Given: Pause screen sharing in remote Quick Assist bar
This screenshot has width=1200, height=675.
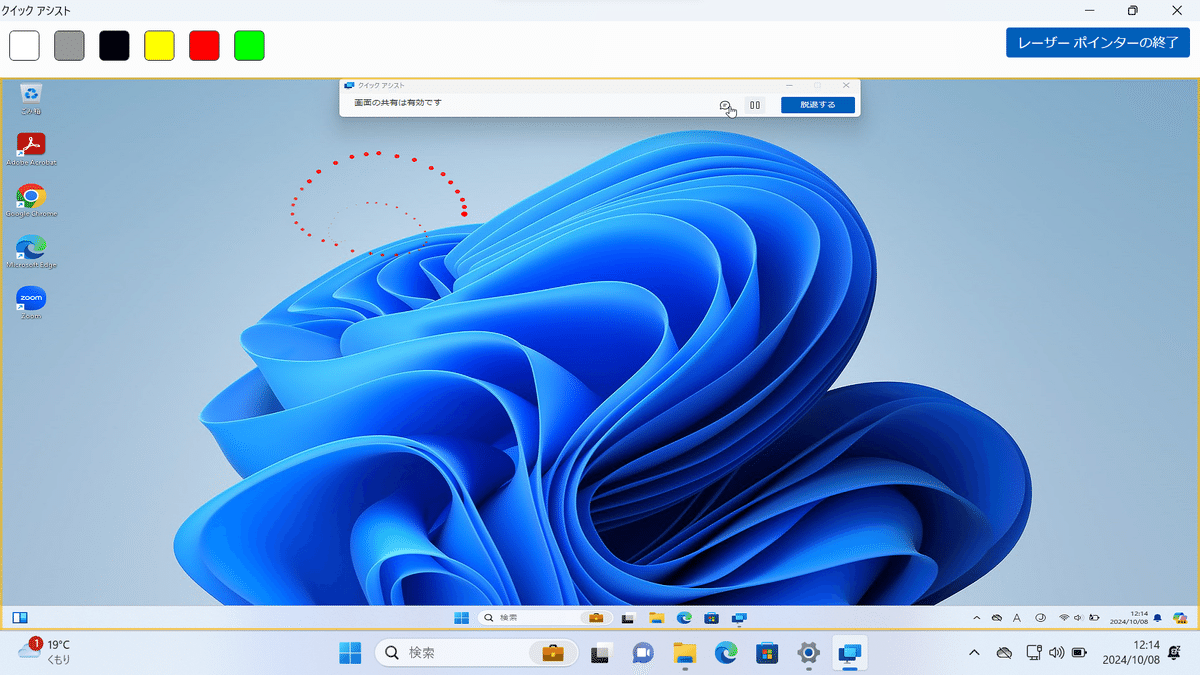Looking at the screenshot, I should pos(755,104).
